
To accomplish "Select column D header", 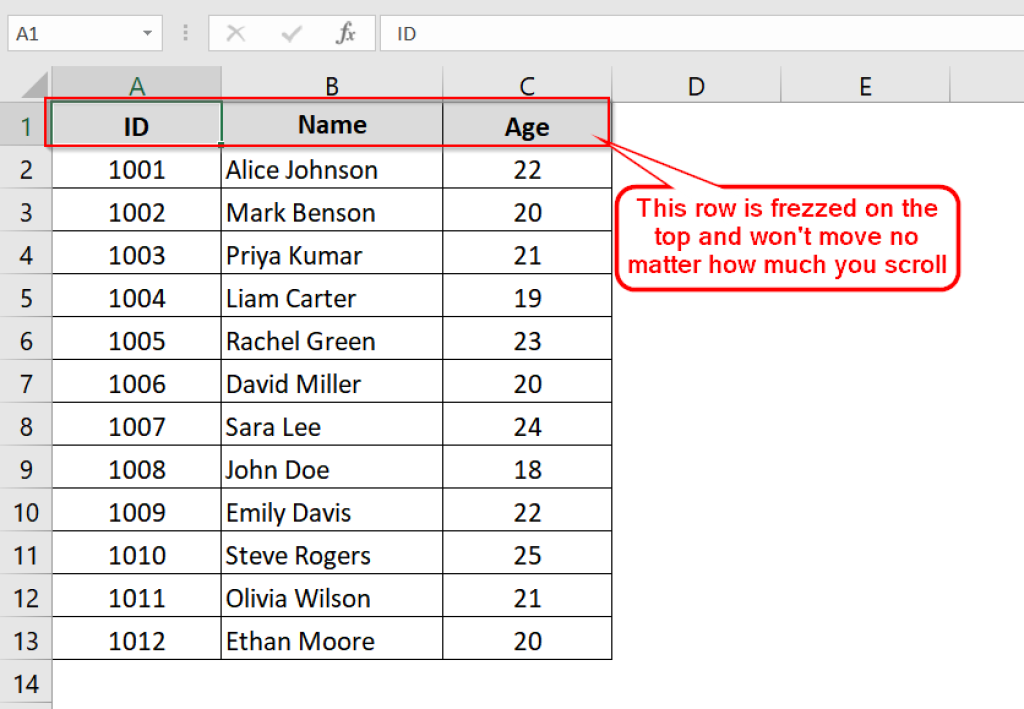I will [696, 85].
